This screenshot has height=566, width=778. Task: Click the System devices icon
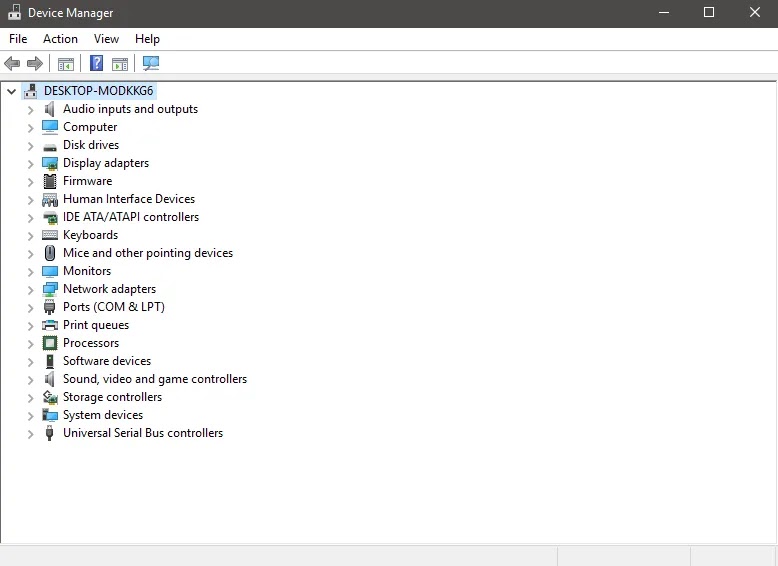[x=50, y=415]
